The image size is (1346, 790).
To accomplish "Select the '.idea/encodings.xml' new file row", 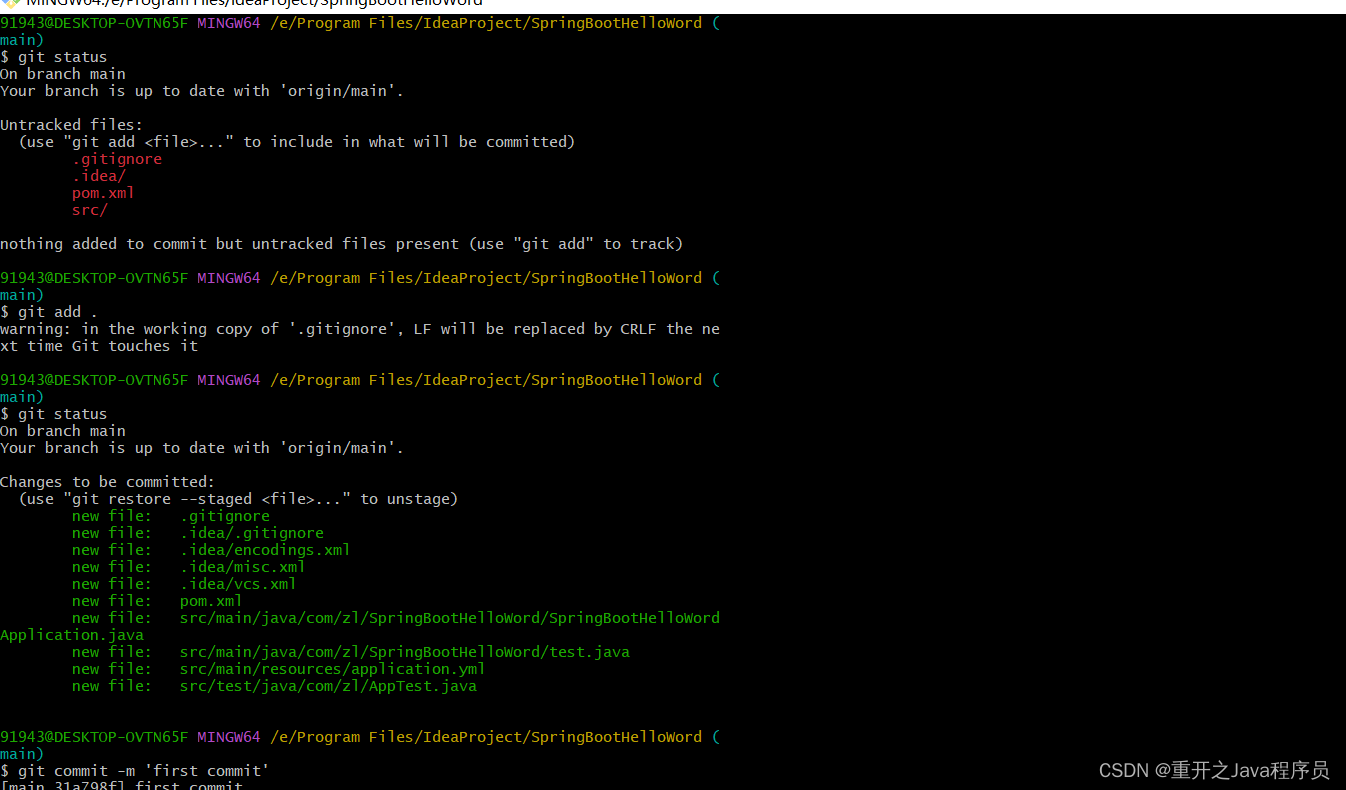I will click(x=211, y=550).
